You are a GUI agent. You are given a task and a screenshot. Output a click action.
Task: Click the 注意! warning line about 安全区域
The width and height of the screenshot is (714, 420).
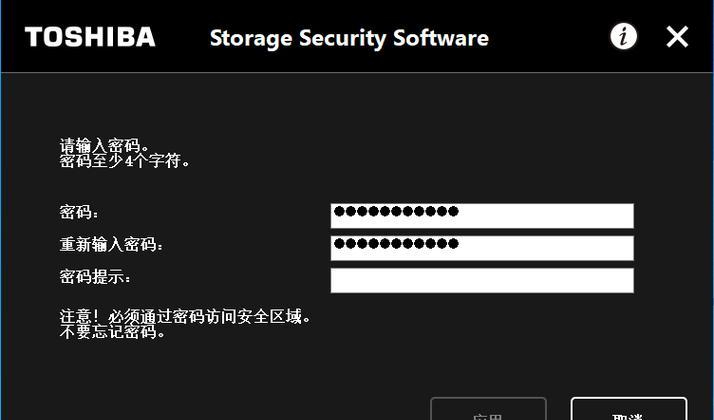click(x=185, y=316)
